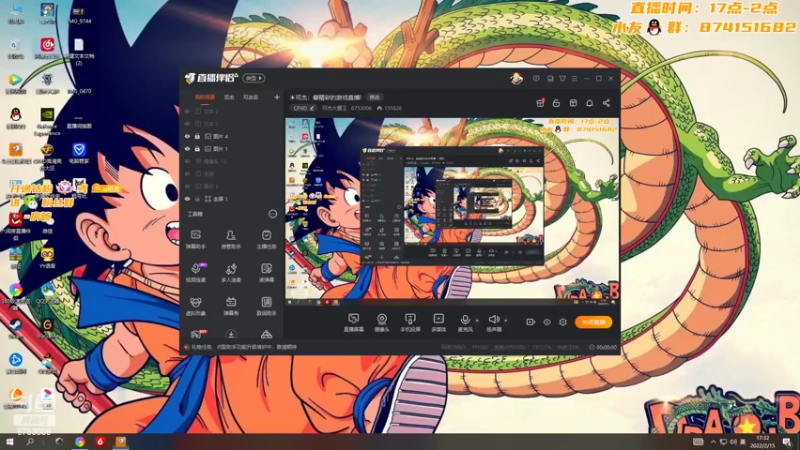Open the user avatar in the title bar
The height and width of the screenshot is (450, 800).
pos(516,79)
